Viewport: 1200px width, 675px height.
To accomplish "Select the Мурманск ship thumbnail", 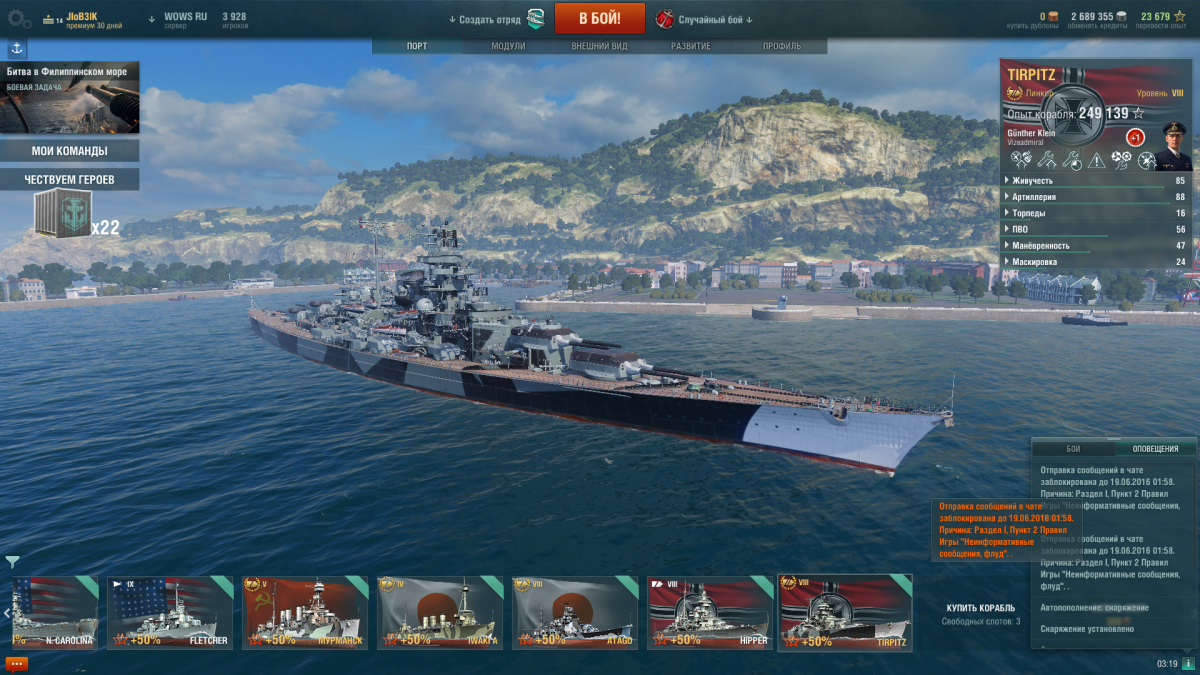I will [x=305, y=612].
